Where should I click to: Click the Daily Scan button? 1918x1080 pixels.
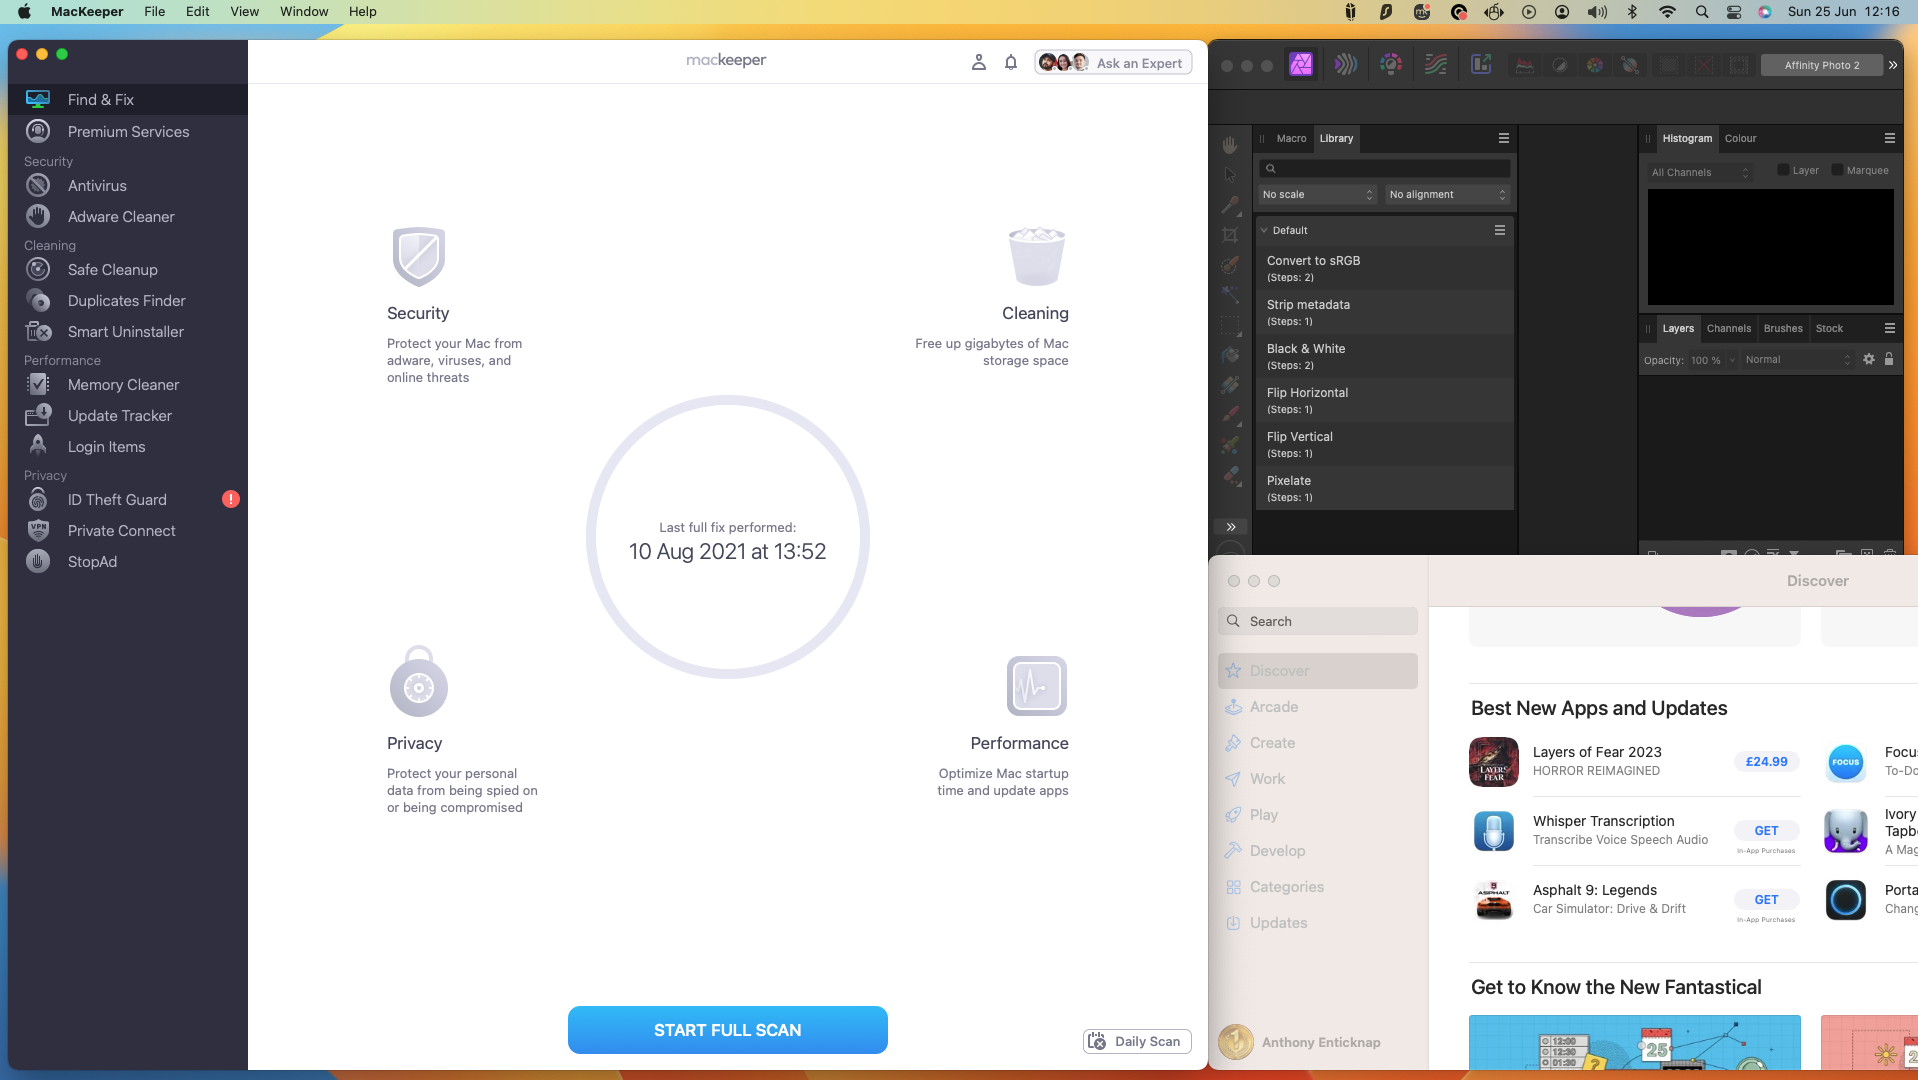coord(1136,1041)
